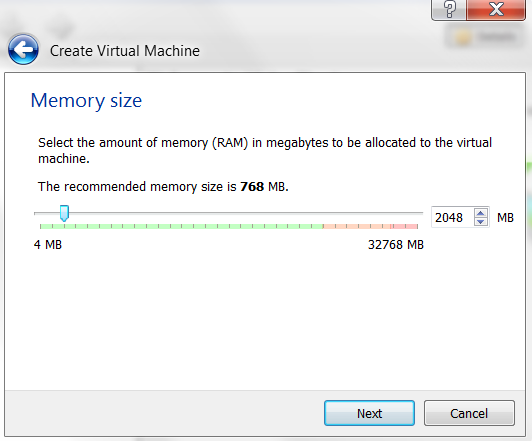
Task: Go back using the blue arrow icon
Action: coord(23,50)
